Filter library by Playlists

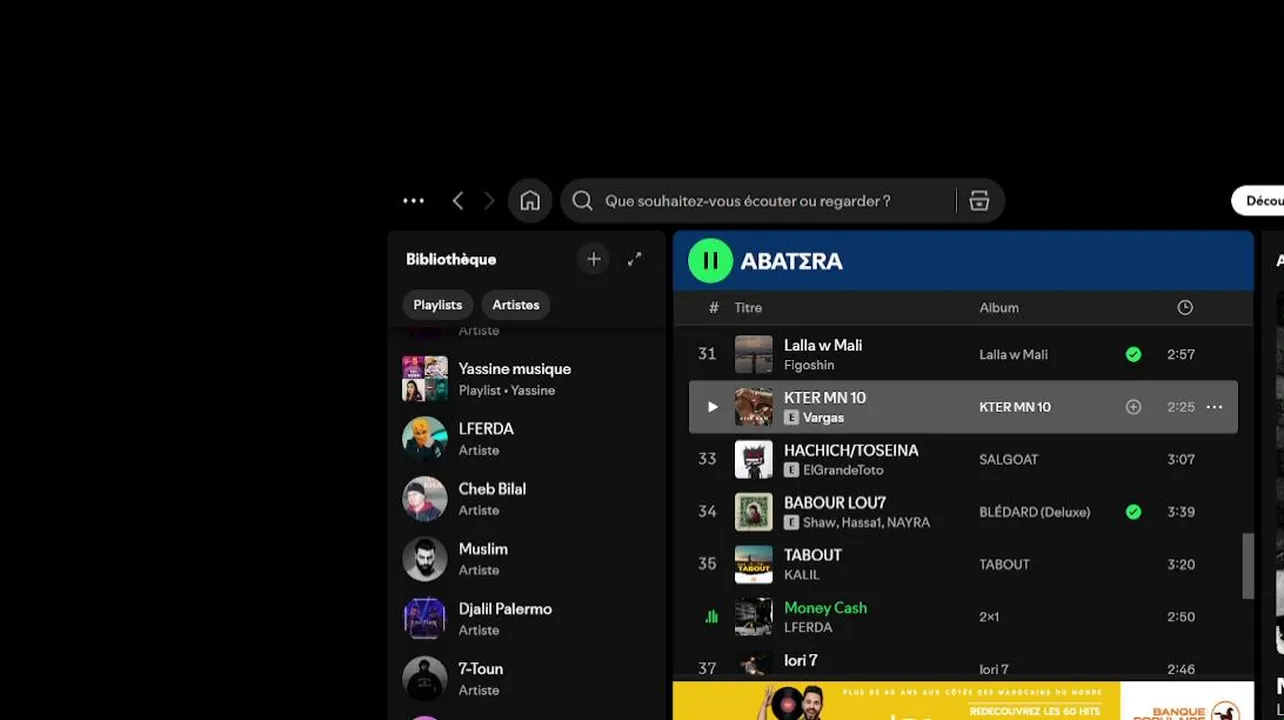coord(438,305)
